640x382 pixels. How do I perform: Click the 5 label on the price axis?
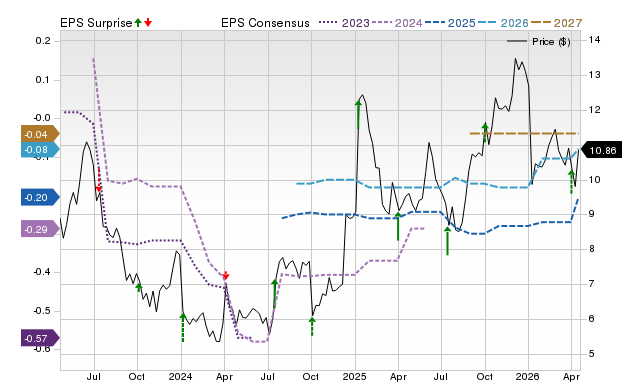point(592,353)
